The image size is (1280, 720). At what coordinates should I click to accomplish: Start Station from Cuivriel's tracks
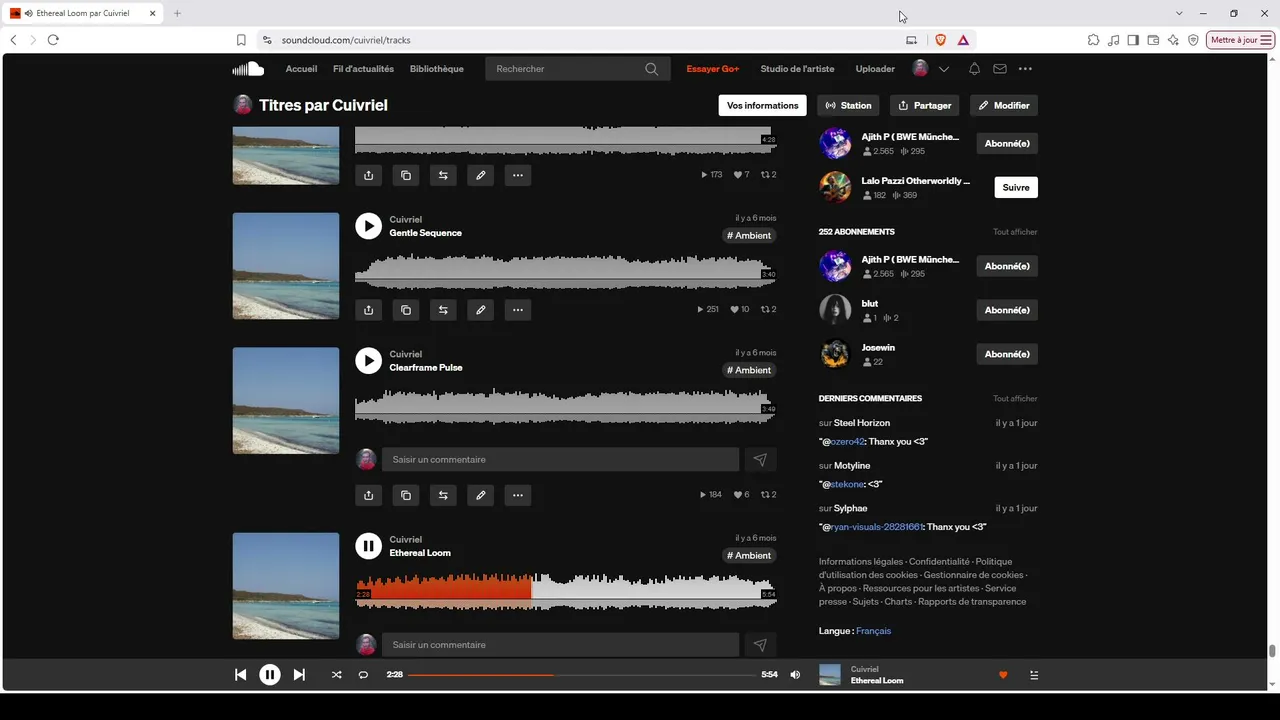click(x=849, y=105)
